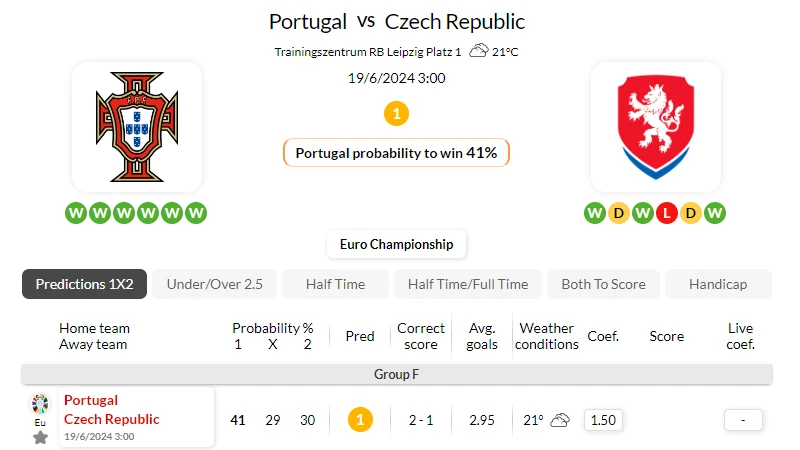This screenshot has width=800, height=450.
Task: Click the orange Pred circle in table row
Action: pyautogui.click(x=360, y=420)
